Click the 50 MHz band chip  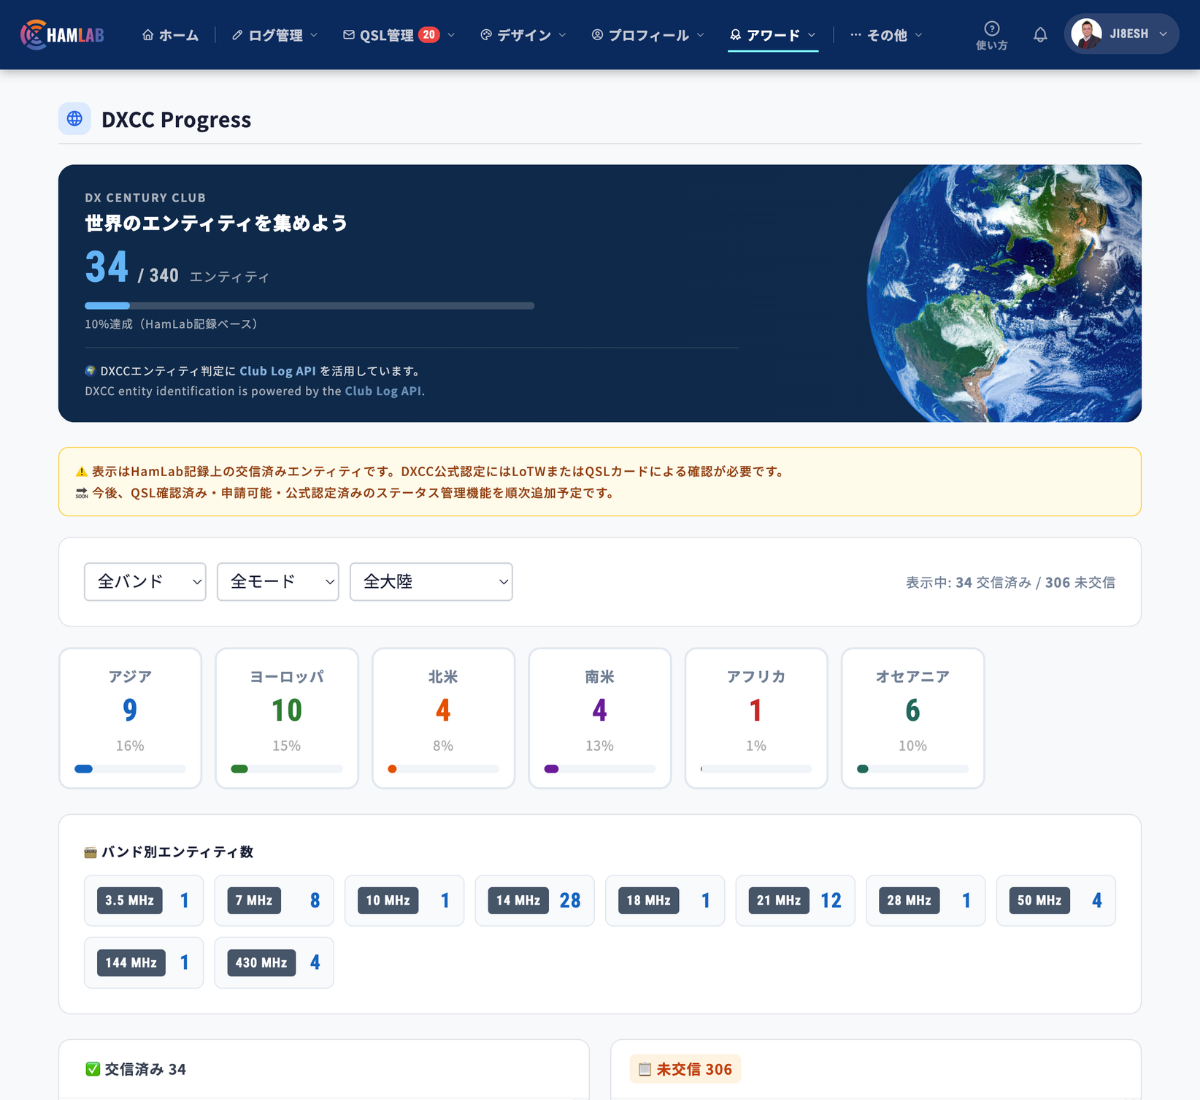click(1056, 901)
